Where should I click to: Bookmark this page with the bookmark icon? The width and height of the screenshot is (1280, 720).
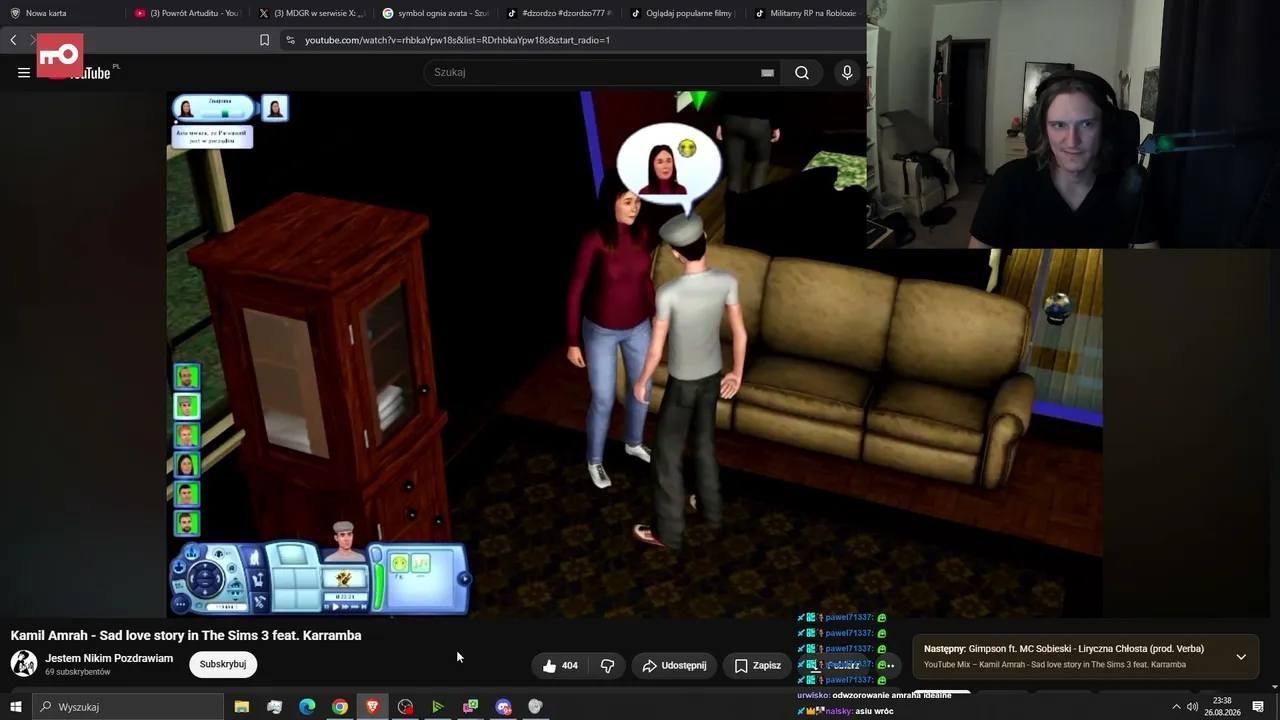(264, 40)
